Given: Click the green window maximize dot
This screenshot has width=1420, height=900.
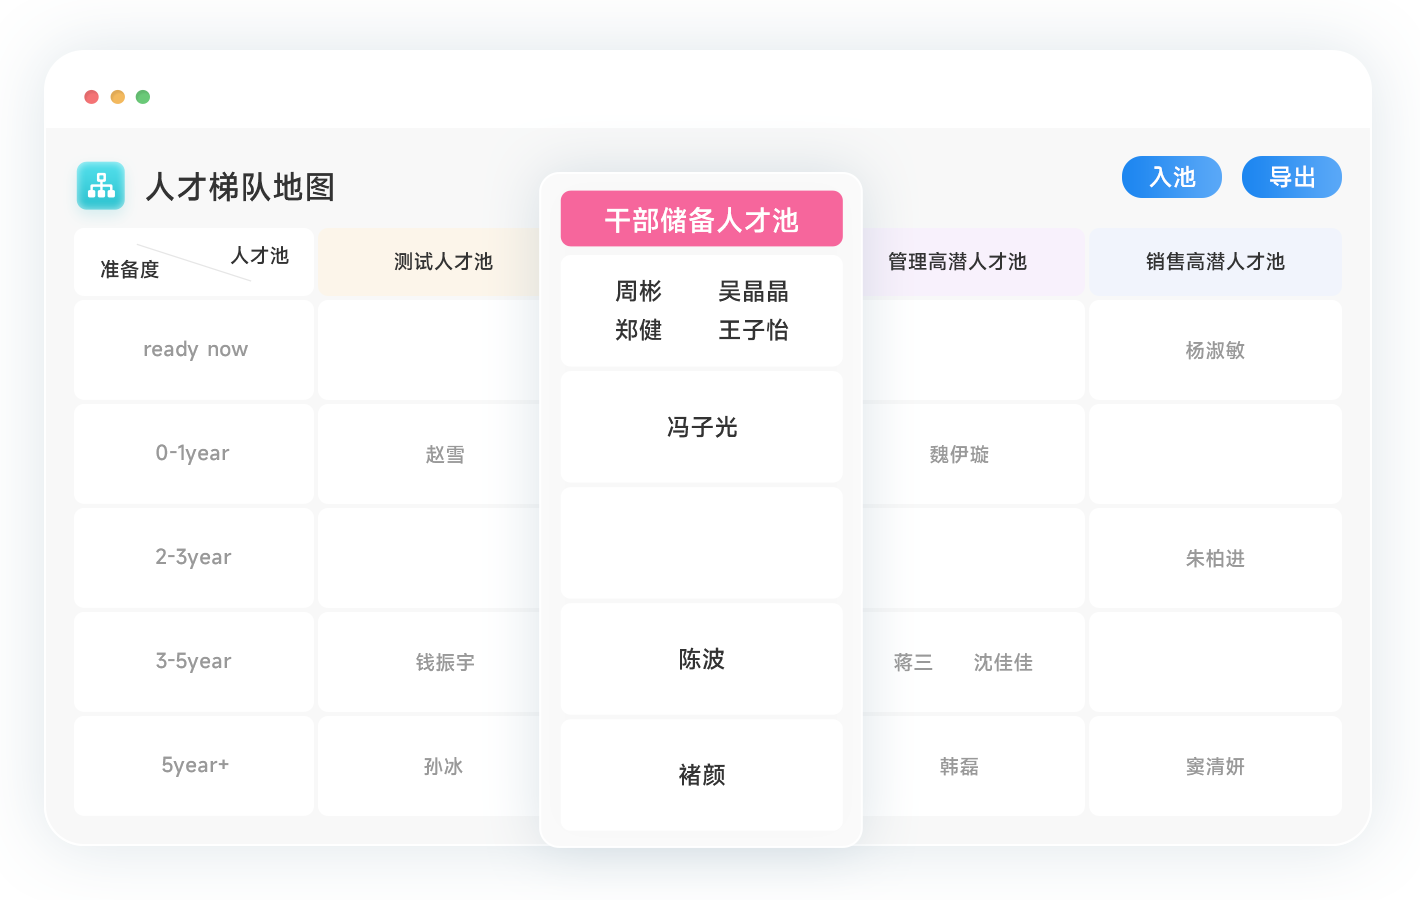Looking at the screenshot, I should [x=143, y=97].
